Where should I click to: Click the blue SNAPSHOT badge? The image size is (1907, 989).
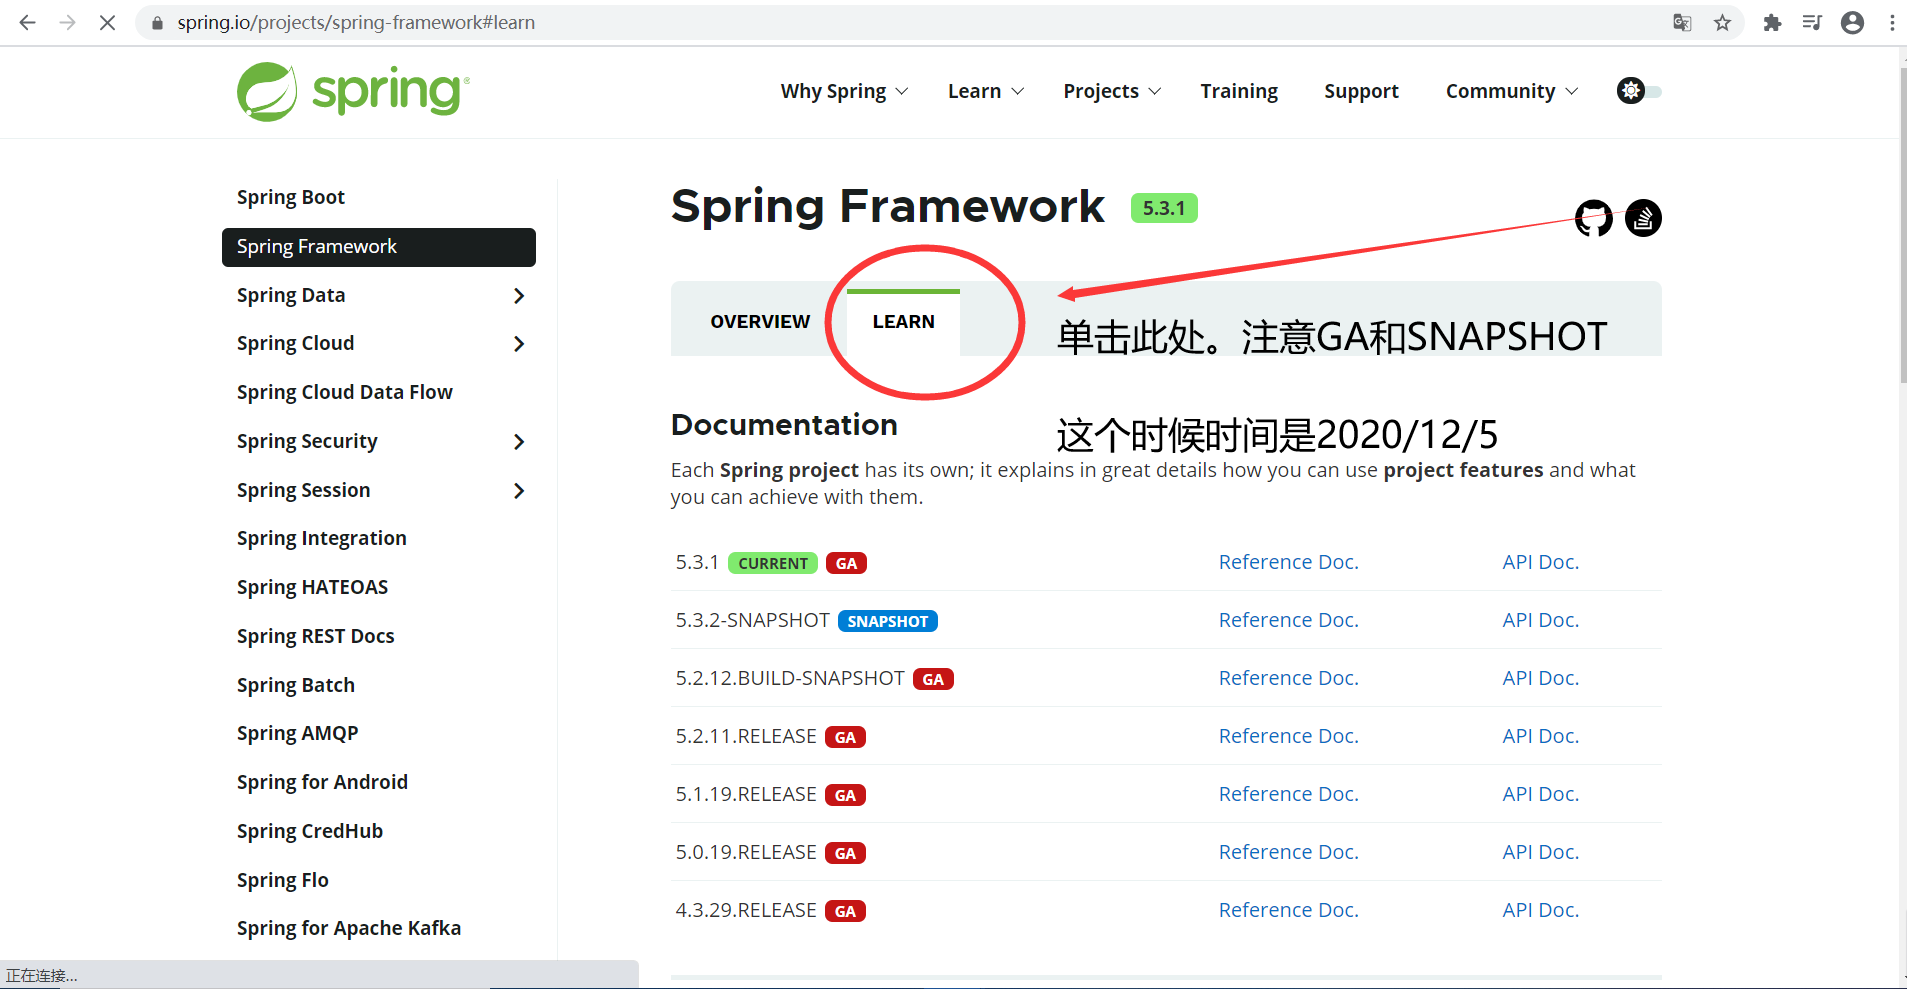tap(887, 621)
